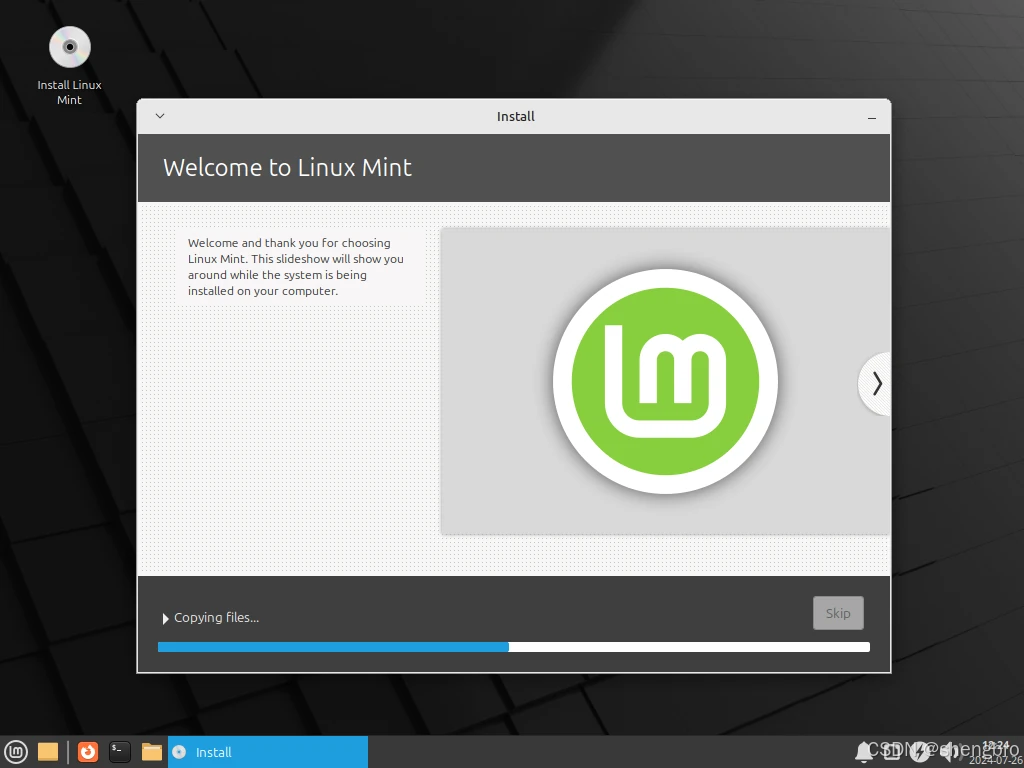Advance slideshow with the next arrow
The height and width of the screenshot is (768, 1024).
(876, 383)
